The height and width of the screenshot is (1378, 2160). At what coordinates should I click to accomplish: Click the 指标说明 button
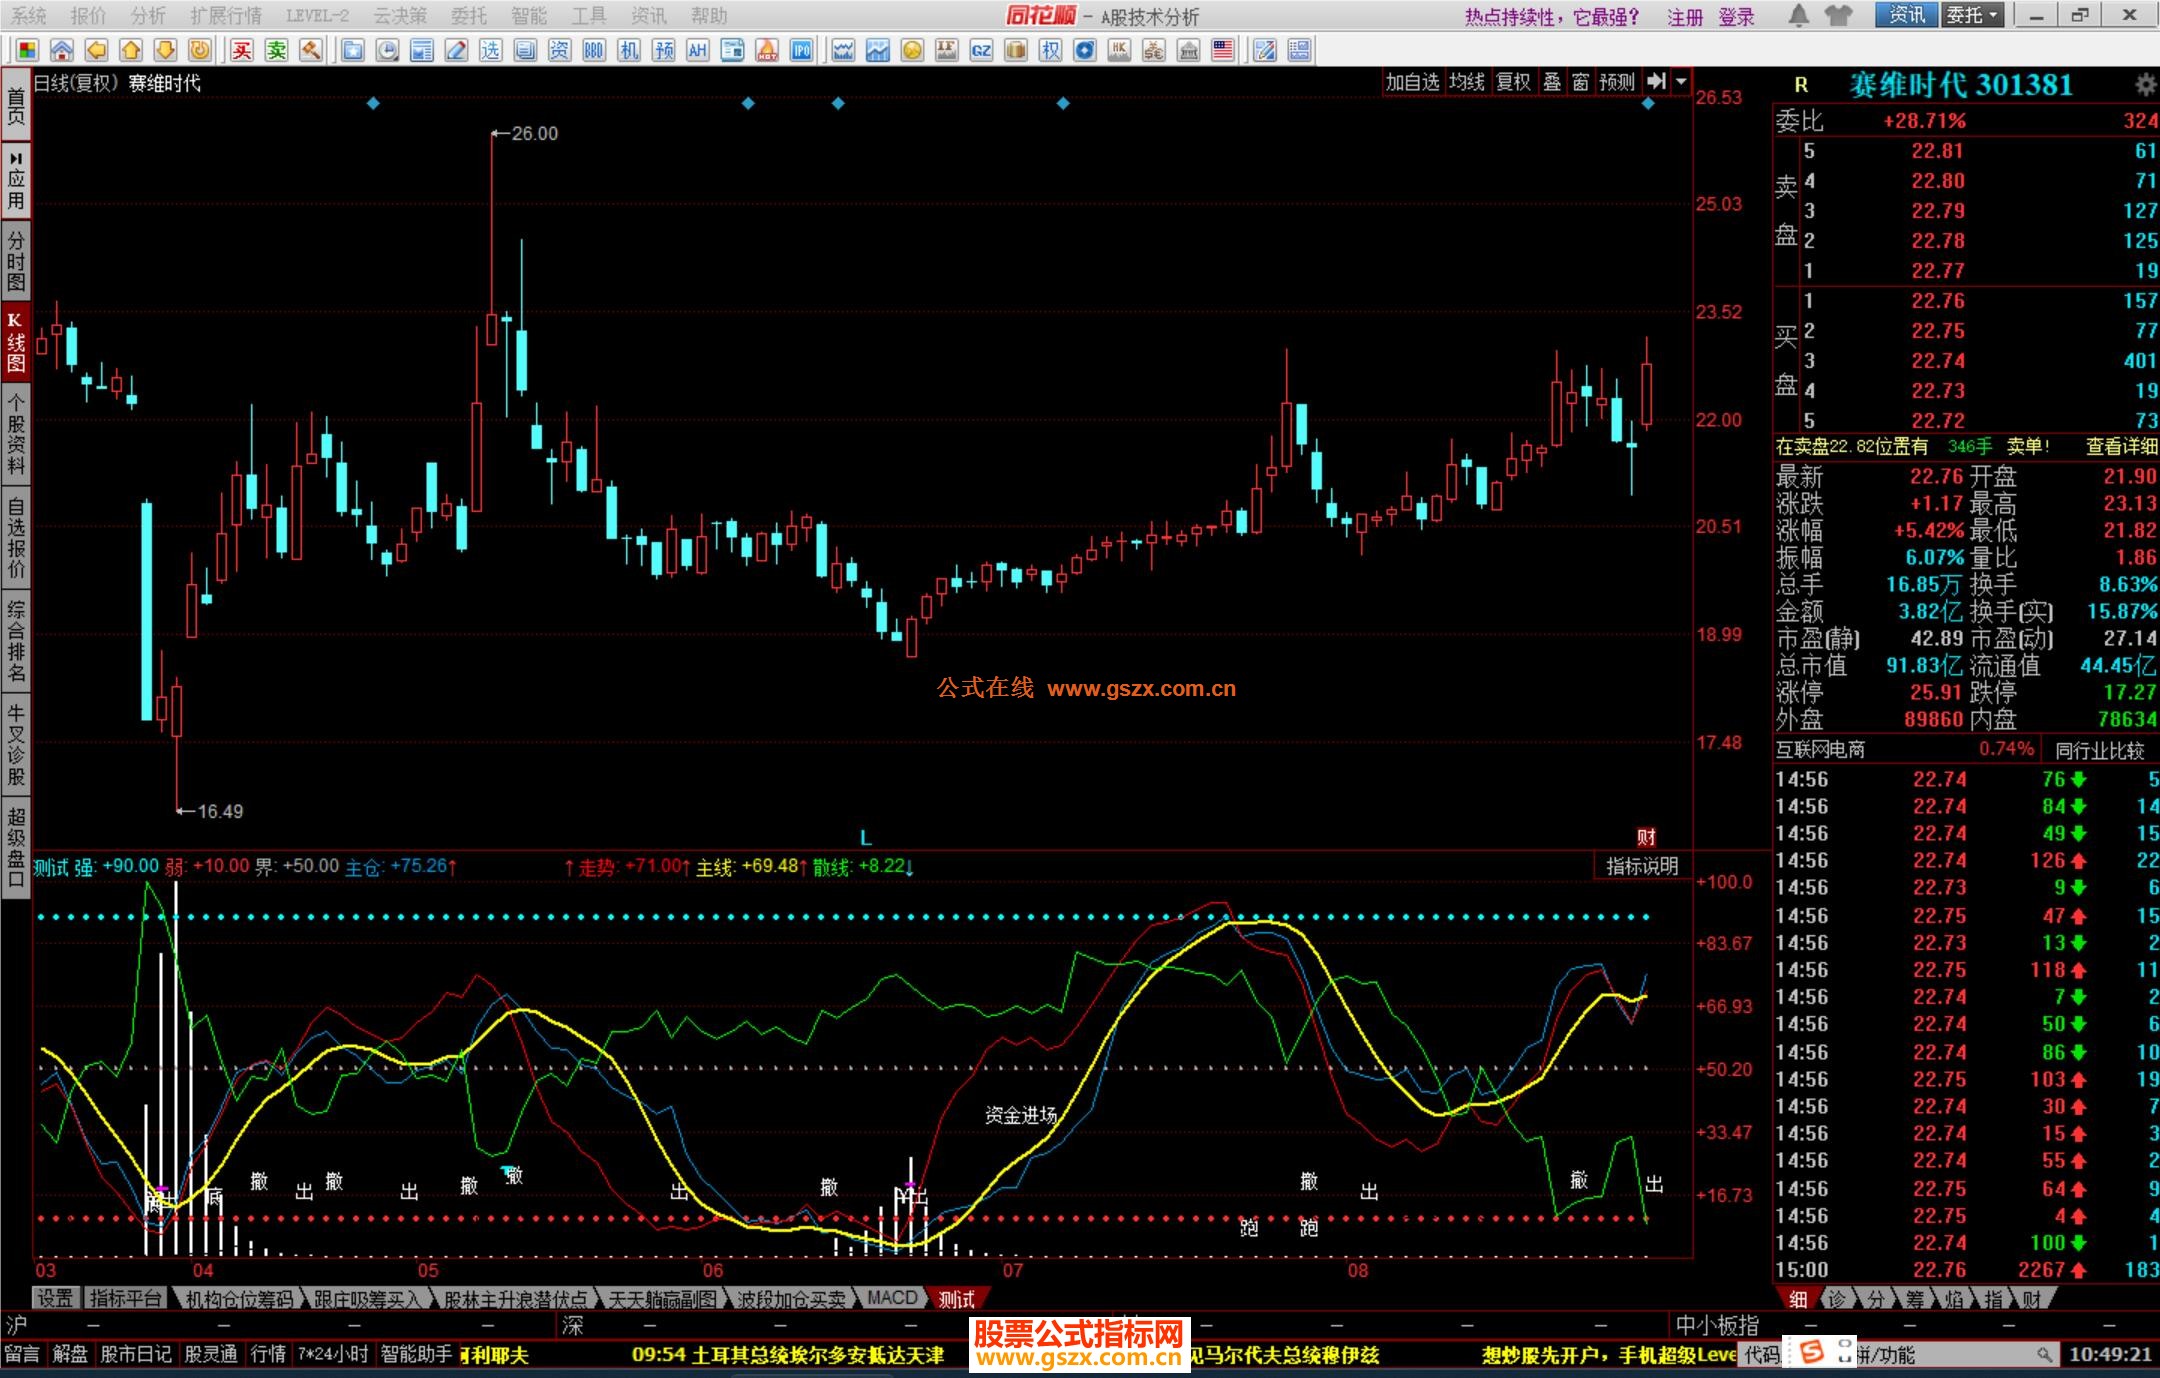[x=1641, y=866]
